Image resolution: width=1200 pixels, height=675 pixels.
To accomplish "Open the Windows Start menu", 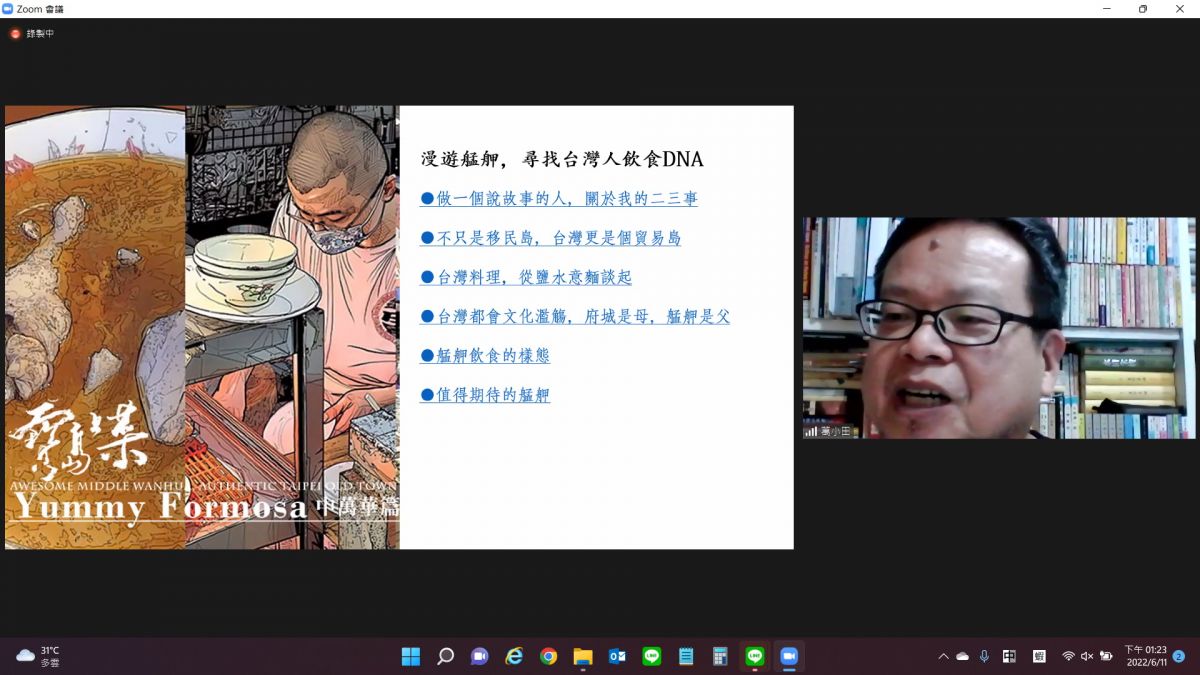I will coord(411,656).
